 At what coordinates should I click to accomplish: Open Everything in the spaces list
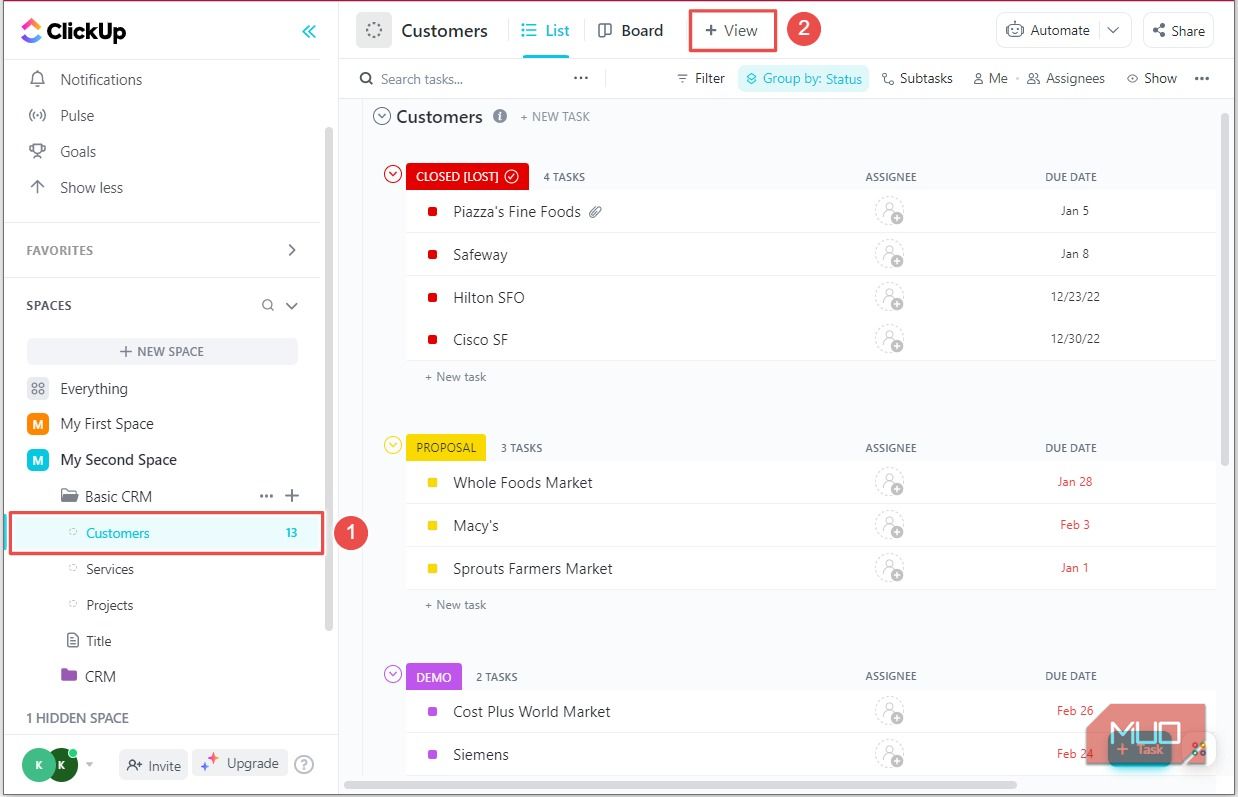[94, 388]
